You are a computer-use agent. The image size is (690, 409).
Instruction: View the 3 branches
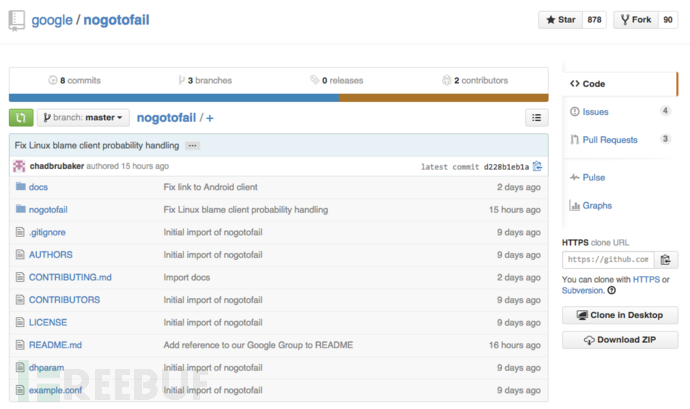tap(205, 81)
